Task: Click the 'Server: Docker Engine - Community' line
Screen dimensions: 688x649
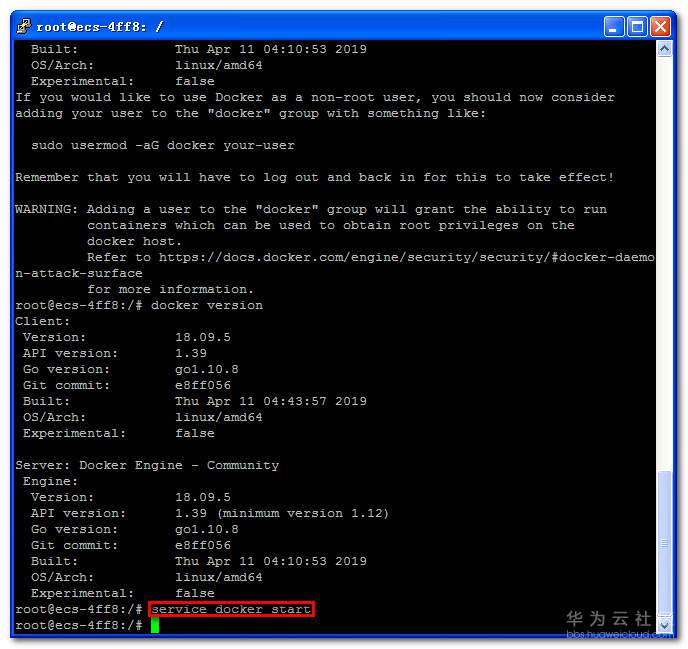Action: click(147, 465)
